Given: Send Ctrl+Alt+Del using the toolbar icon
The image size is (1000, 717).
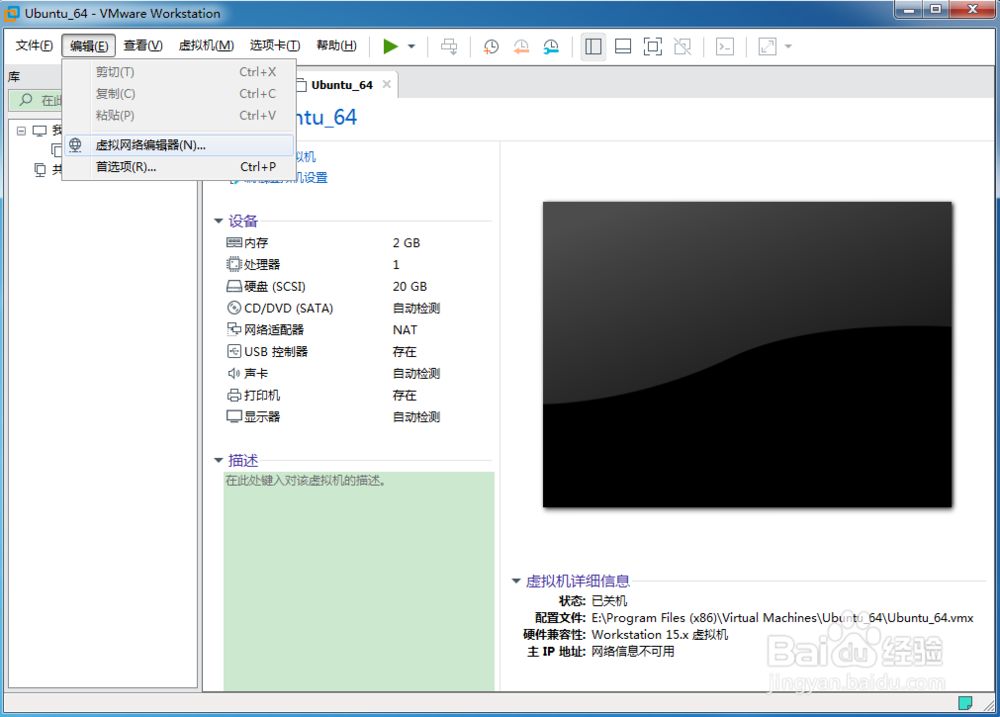Looking at the screenshot, I should pos(449,46).
